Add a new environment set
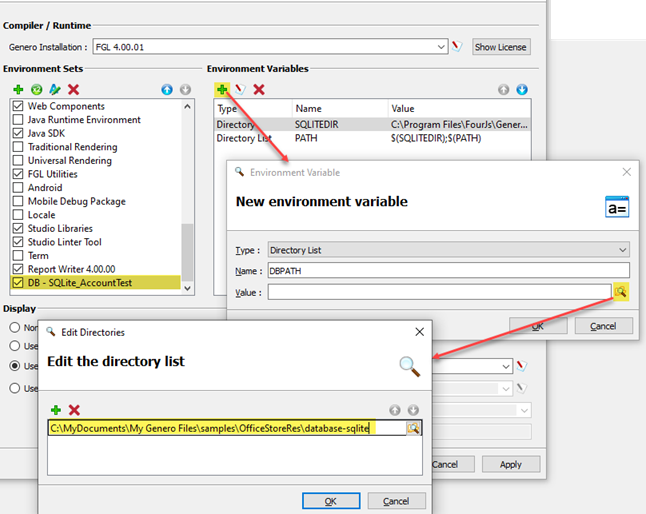 [x=18, y=89]
